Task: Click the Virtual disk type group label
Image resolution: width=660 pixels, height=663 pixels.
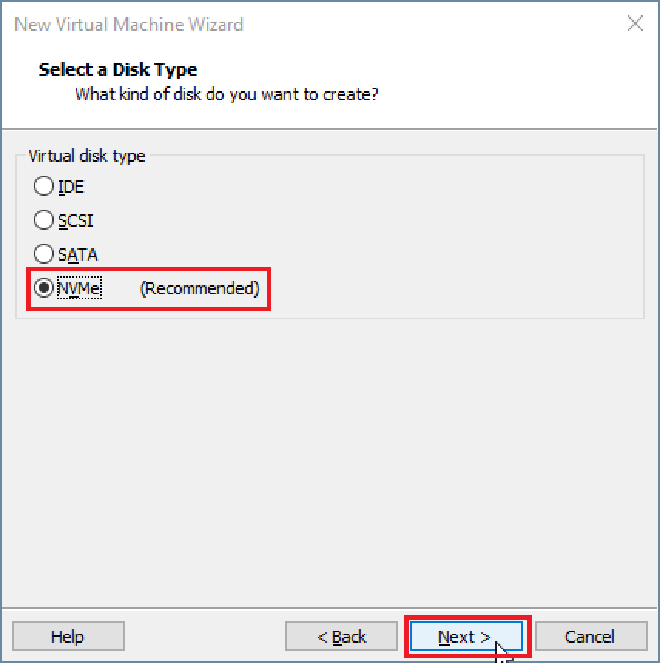Action: [87, 156]
